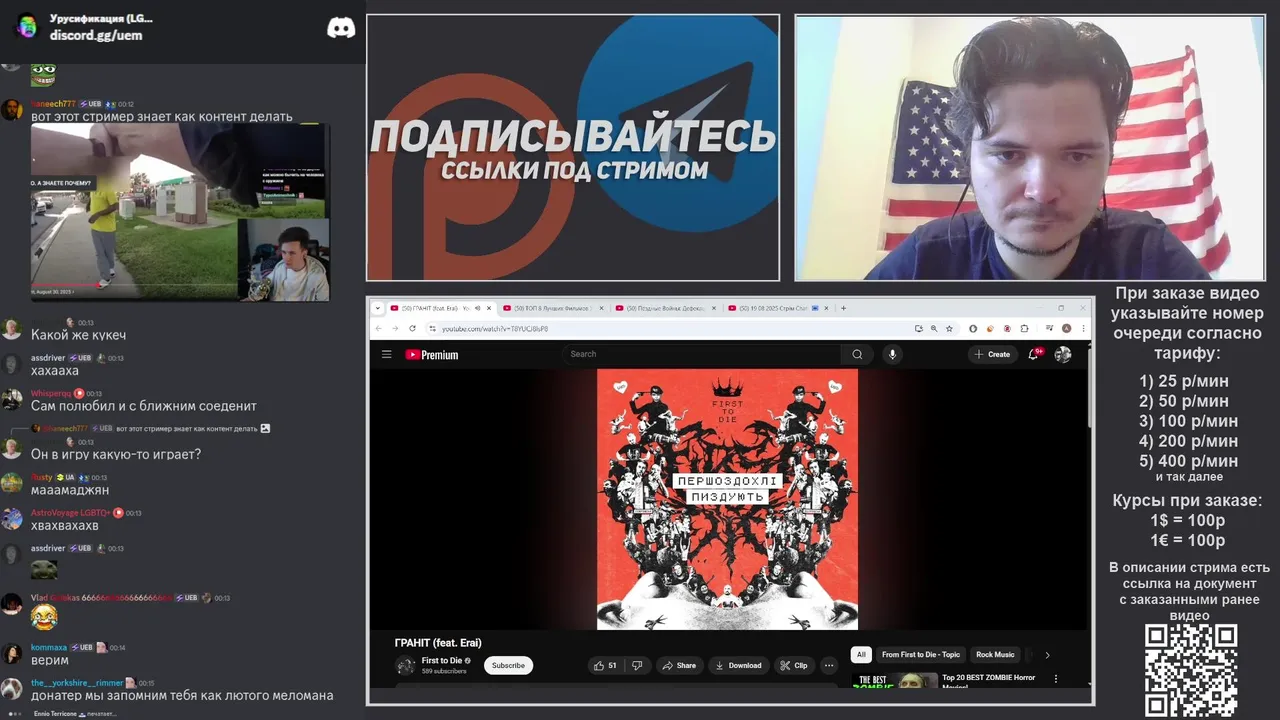
Task: Click username Whisperqq in chat
Action: point(51,393)
